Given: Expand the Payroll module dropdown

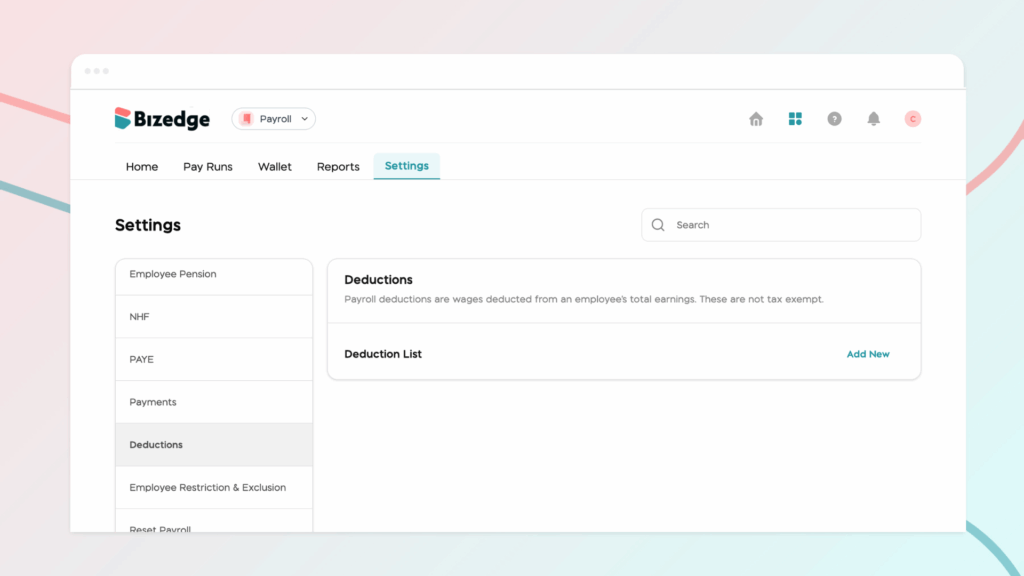Looking at the screenshot, I should 273,119.
